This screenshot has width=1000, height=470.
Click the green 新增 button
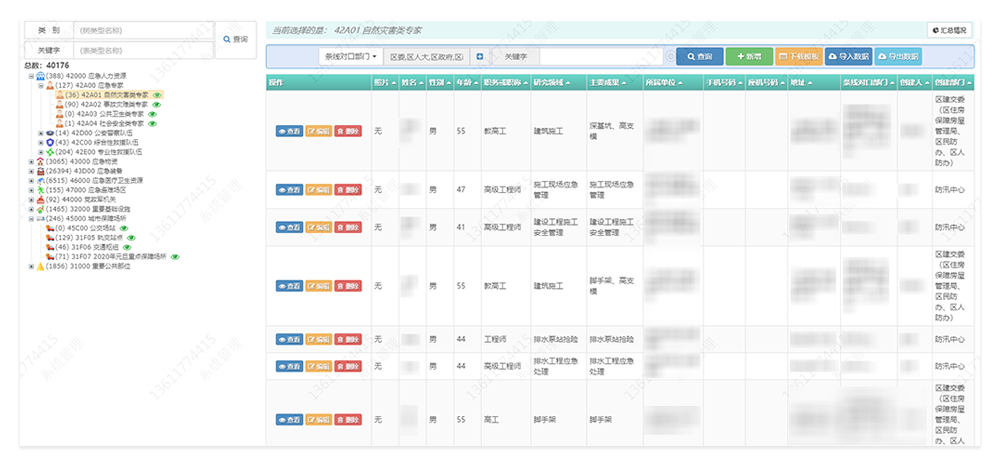click(x=747, y=57)
